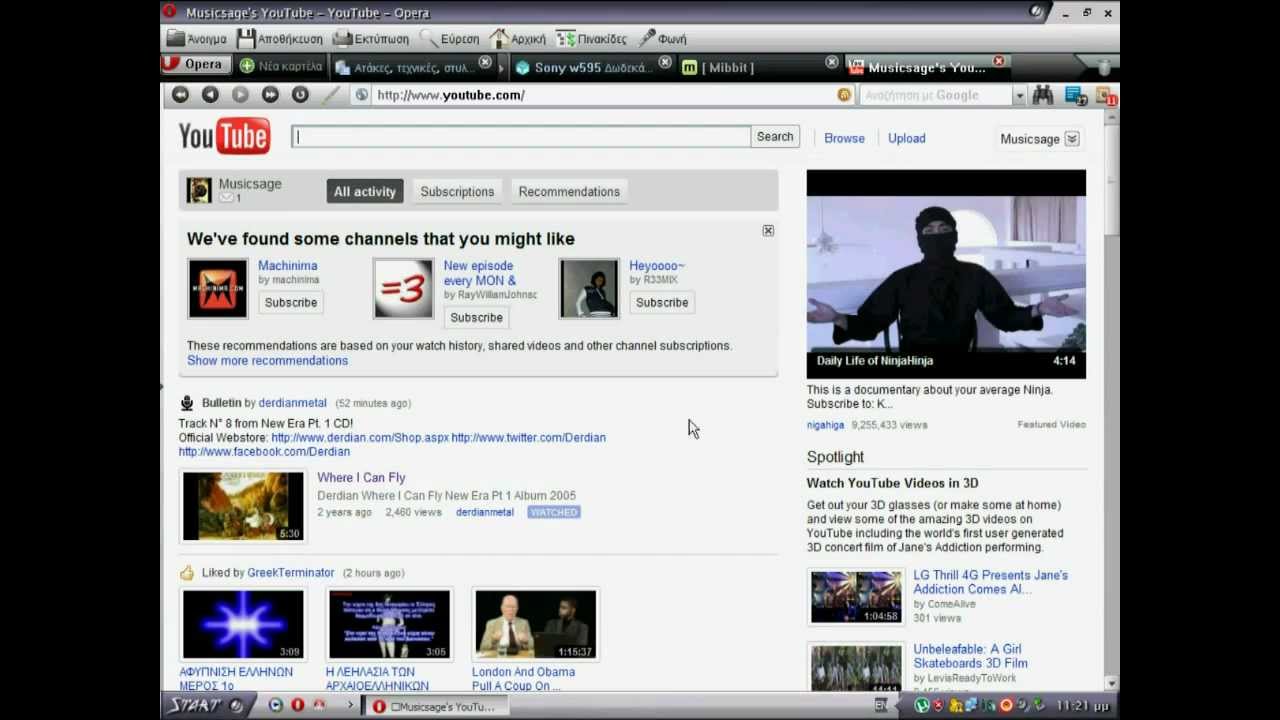
Task: Subscribe to Machinima channel
Action: pyautogui.click(x=291, y=303)
